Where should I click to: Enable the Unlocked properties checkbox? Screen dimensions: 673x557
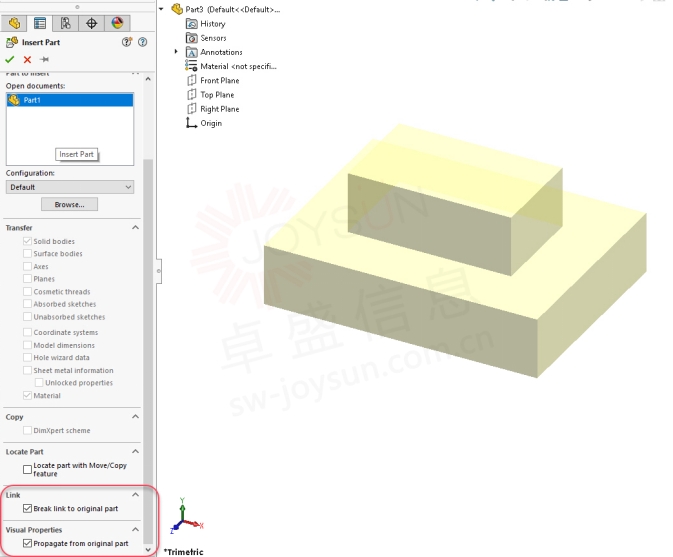pyautogui.click(x=39, y=383)
